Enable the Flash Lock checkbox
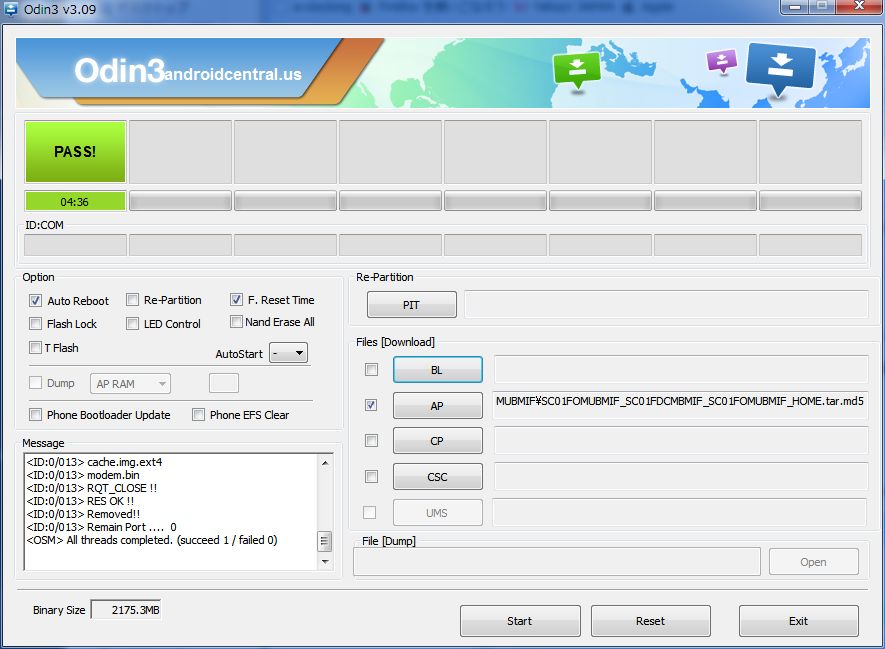 pyautogui.click(x=36, y=323)
